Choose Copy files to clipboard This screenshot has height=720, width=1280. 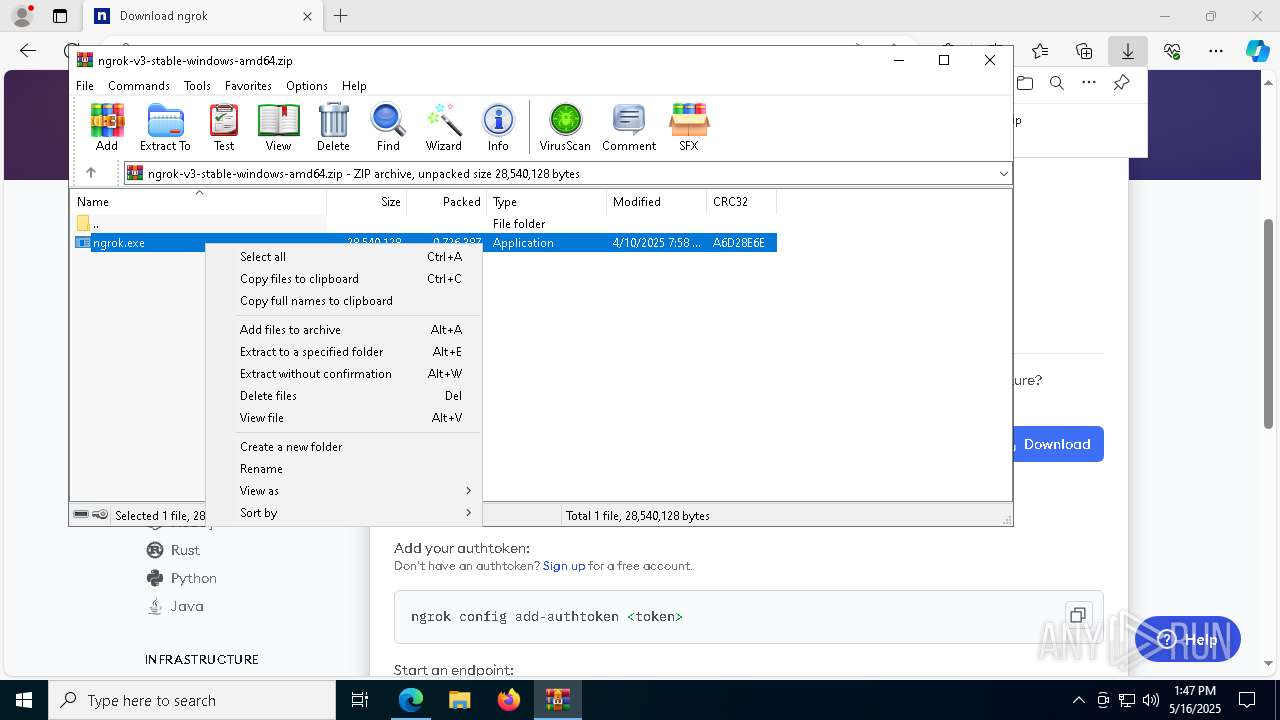click(344, 278)
